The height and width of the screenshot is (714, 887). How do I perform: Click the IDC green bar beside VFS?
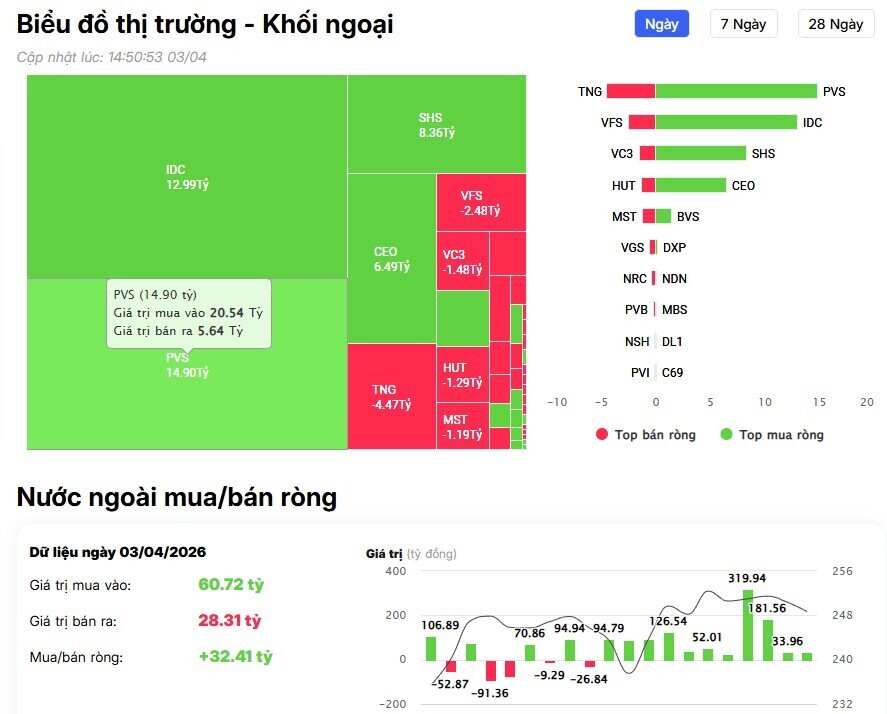[727, 122]
